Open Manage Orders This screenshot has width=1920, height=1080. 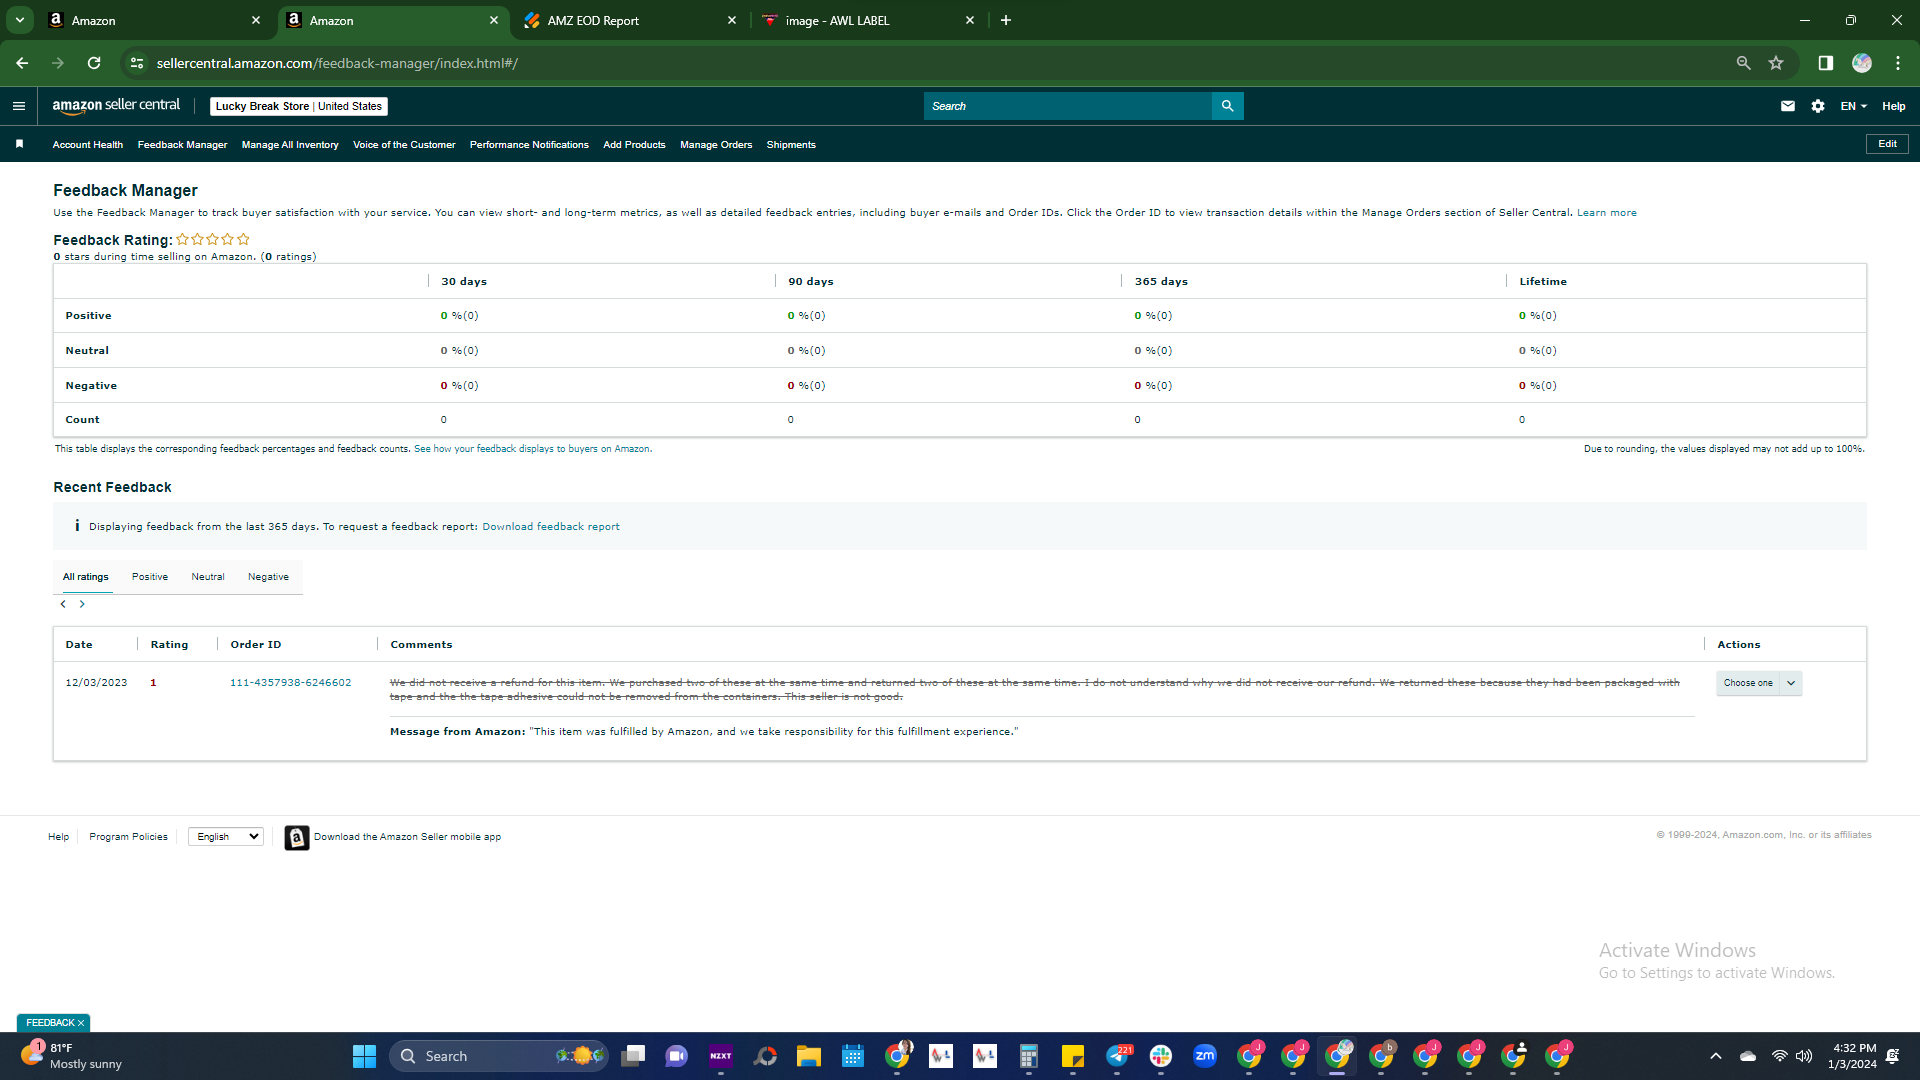pyautogui.click(x=716, y=145)
